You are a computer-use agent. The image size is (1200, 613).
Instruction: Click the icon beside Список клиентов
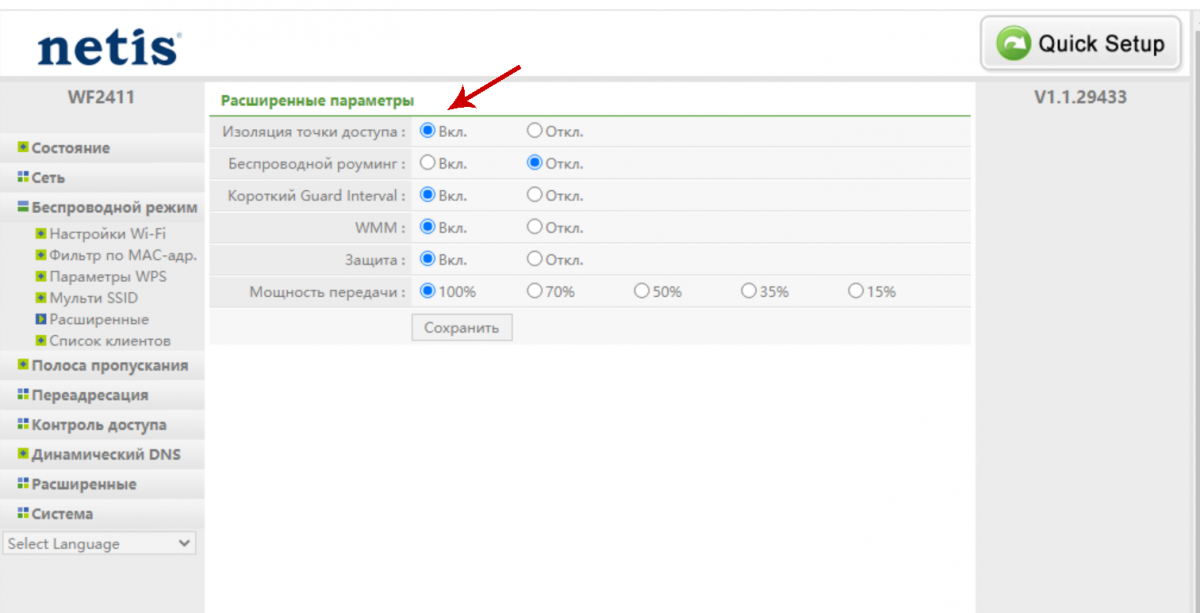coord(41,340)
